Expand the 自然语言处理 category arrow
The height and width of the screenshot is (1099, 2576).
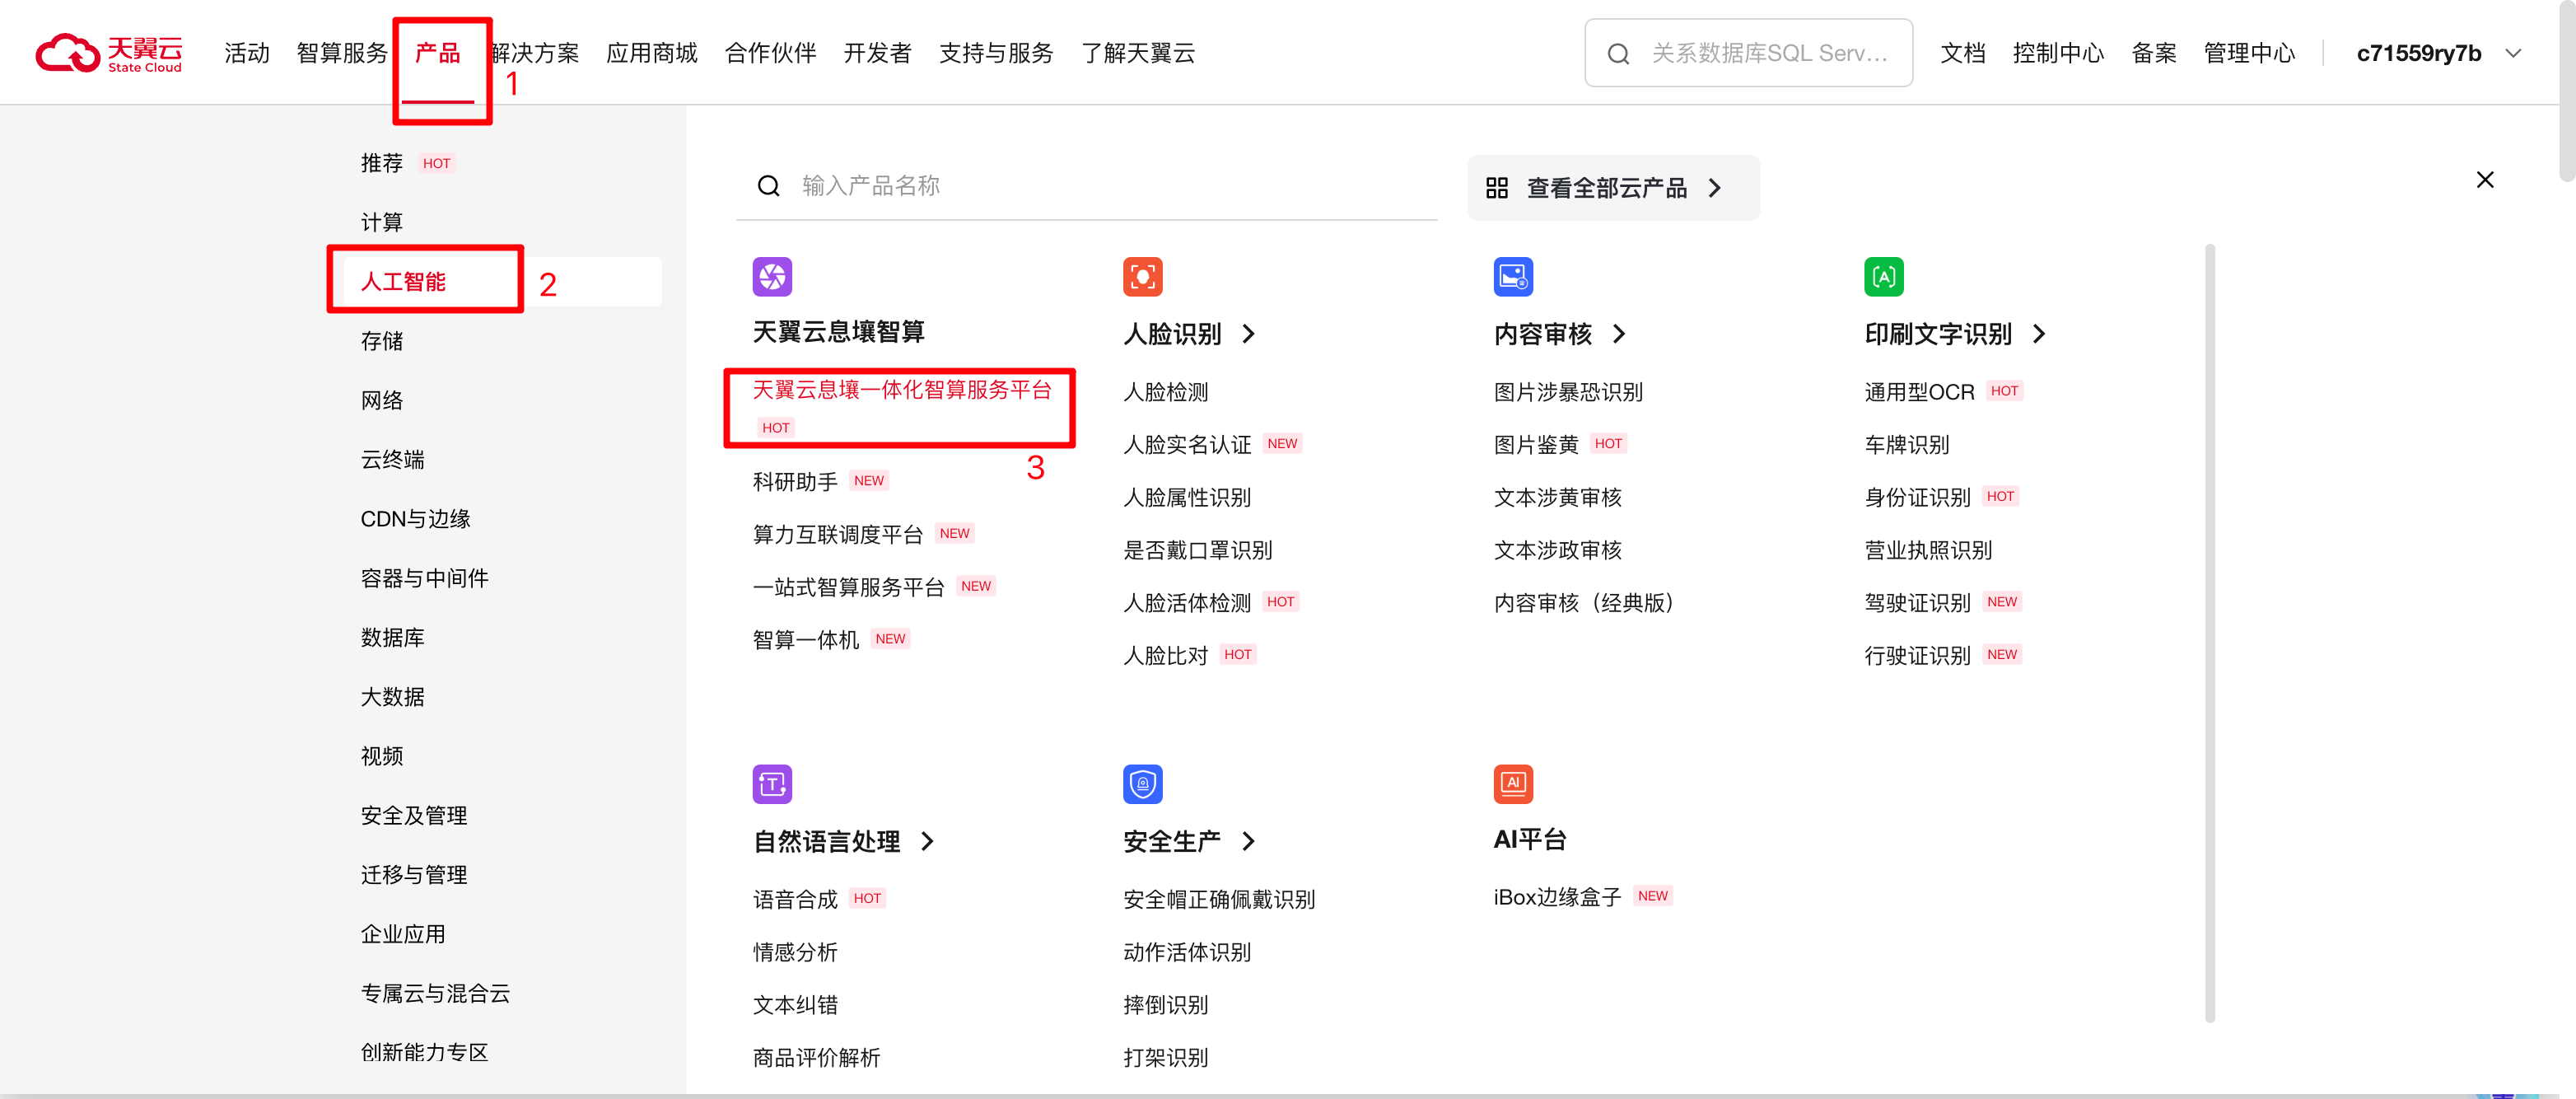tap(927, 841)
